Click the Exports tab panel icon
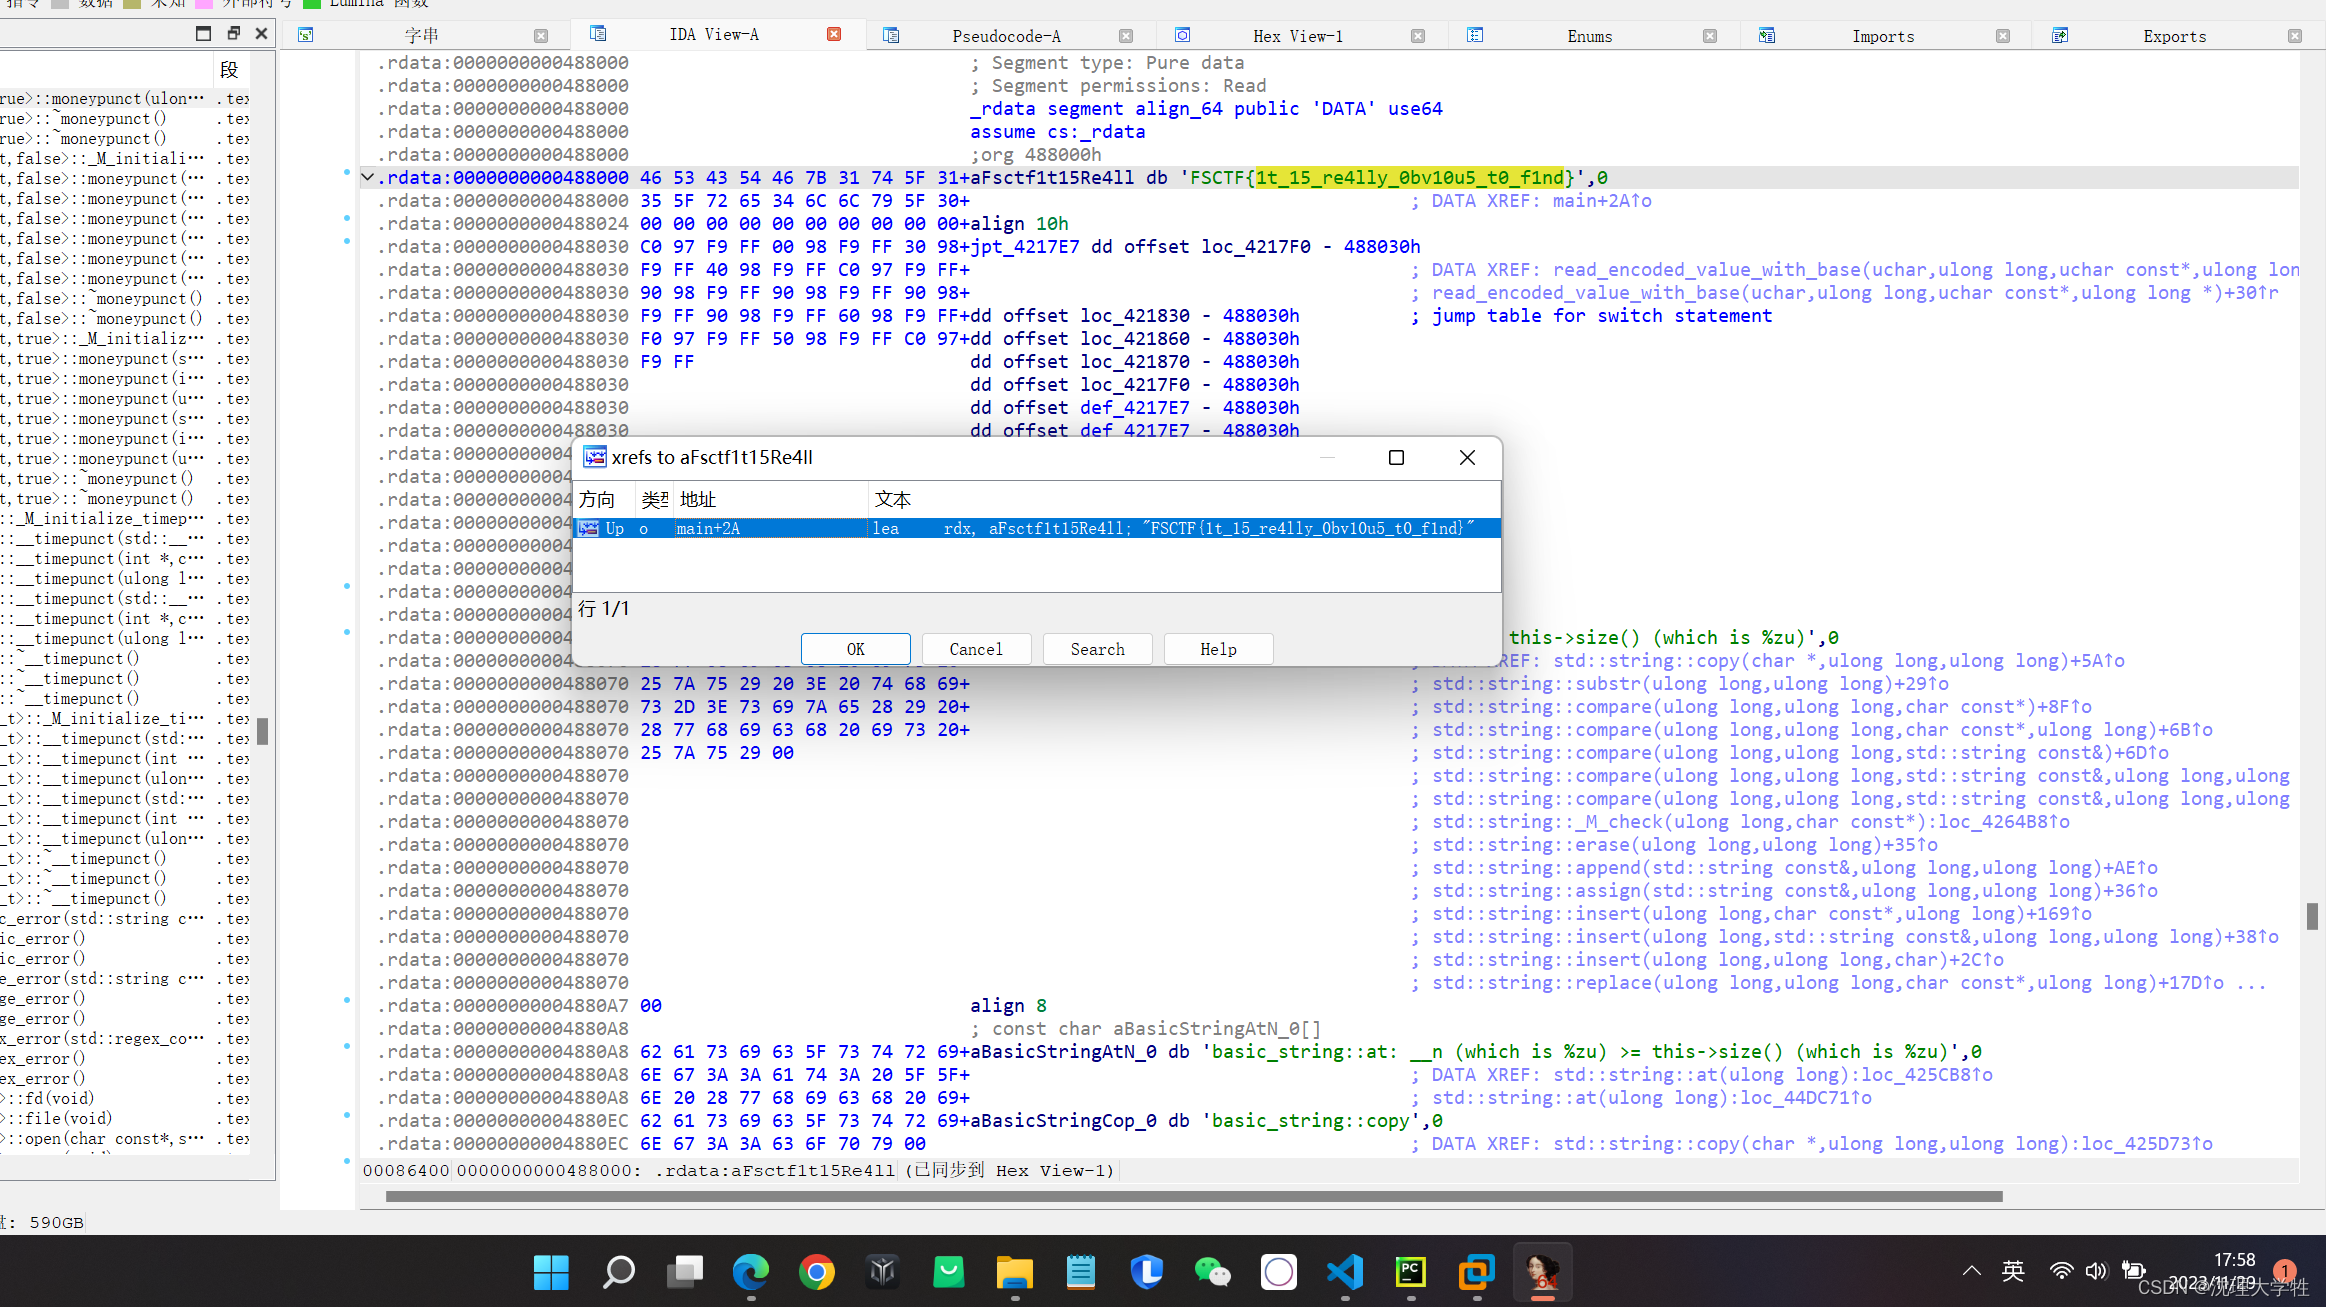2326x1307 pixels. point(2062,35)
